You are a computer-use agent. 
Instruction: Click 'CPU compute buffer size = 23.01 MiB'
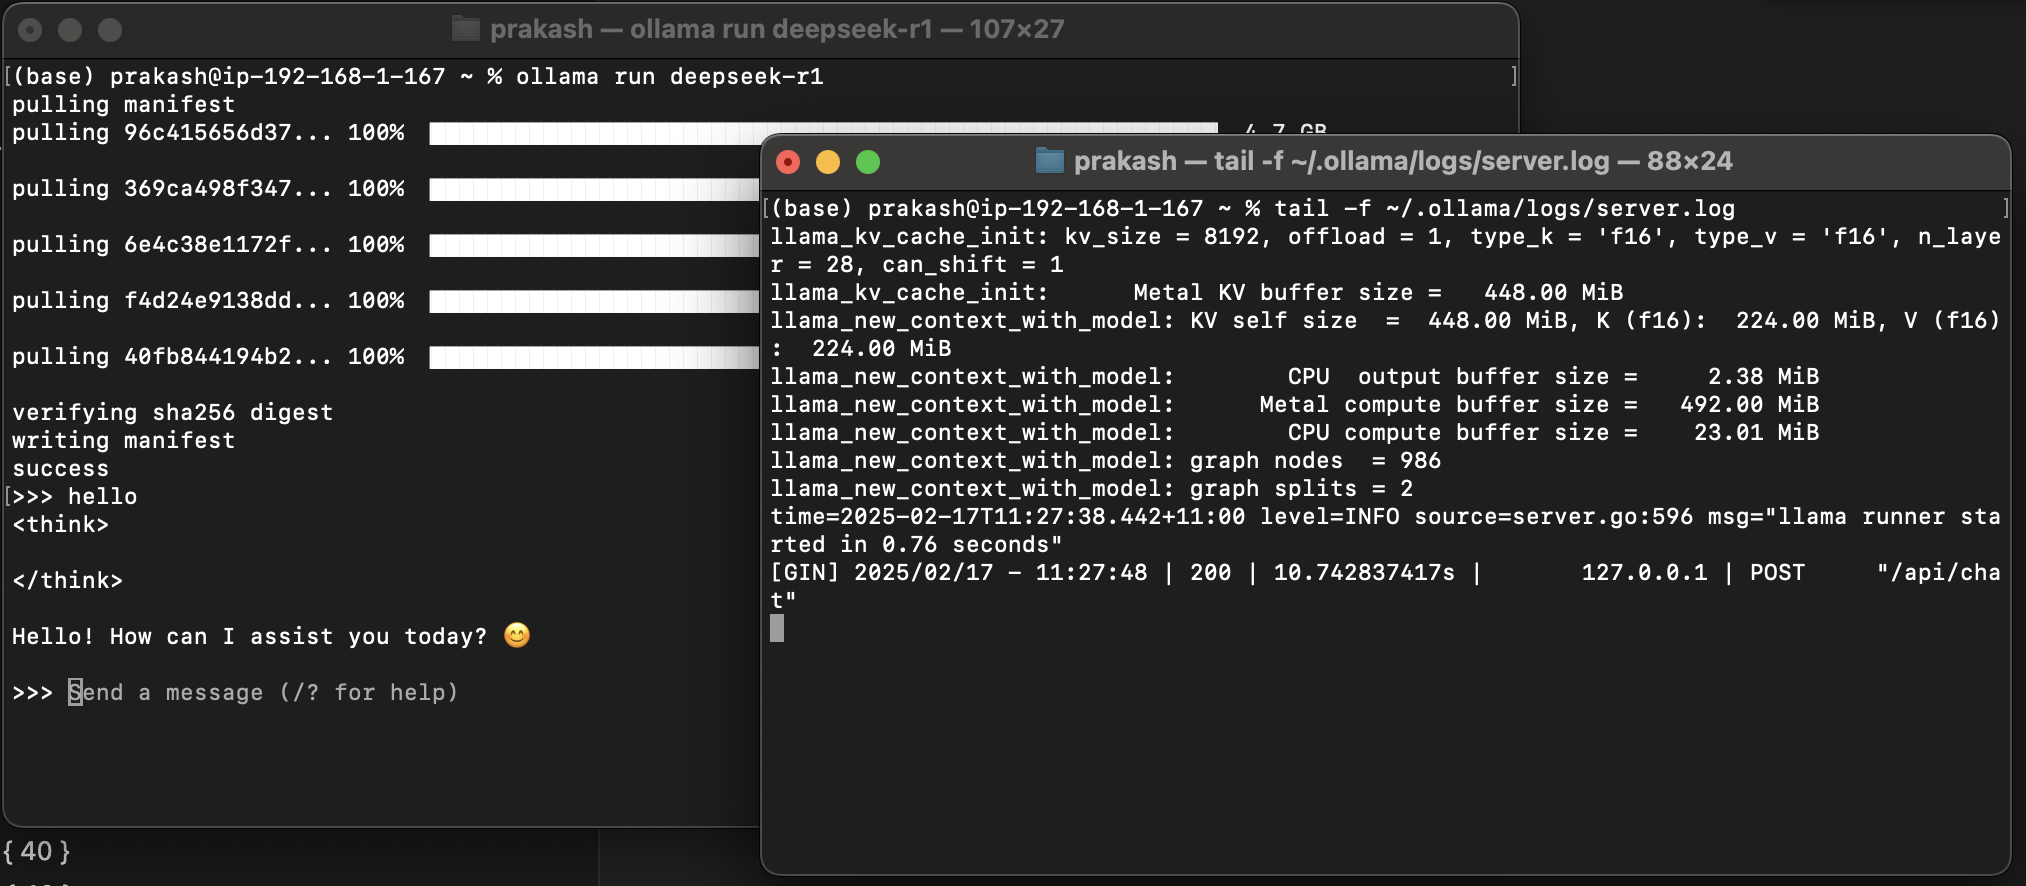tap(1295, 433)
